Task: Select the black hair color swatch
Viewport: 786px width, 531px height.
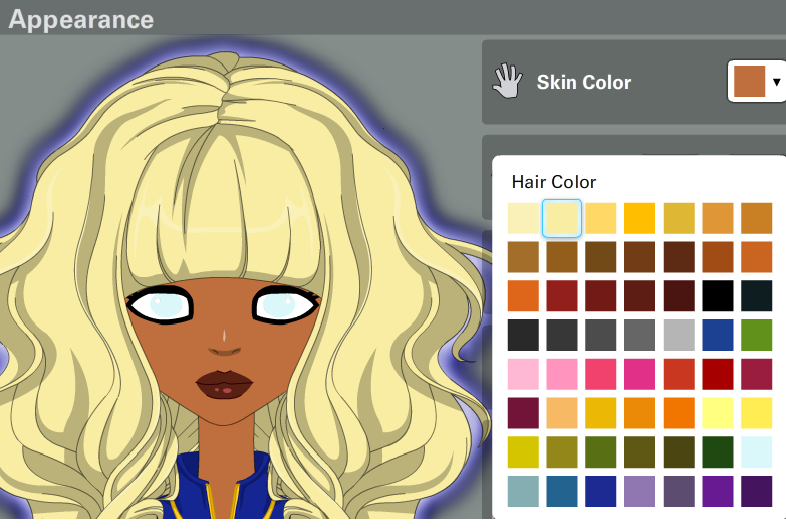Action: pyautogui.click(x=718, y=296)
